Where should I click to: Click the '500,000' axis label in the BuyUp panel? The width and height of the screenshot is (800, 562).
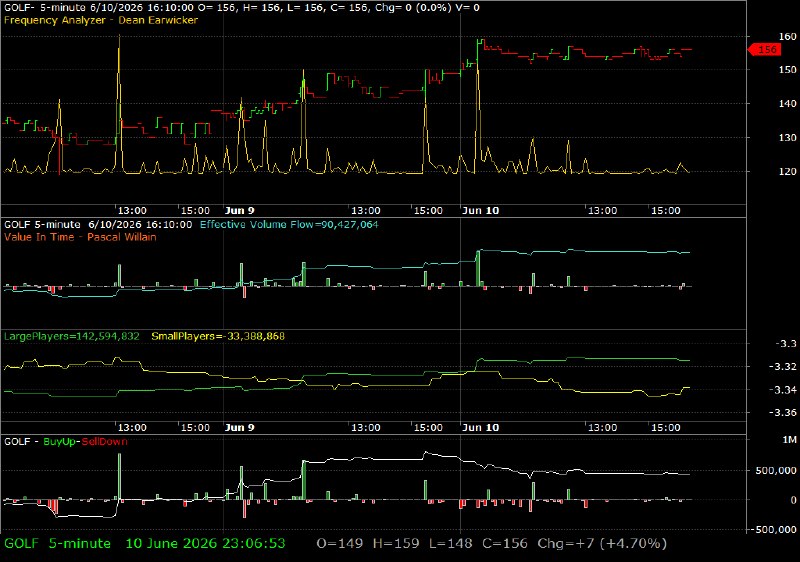[x=776, y=470]
